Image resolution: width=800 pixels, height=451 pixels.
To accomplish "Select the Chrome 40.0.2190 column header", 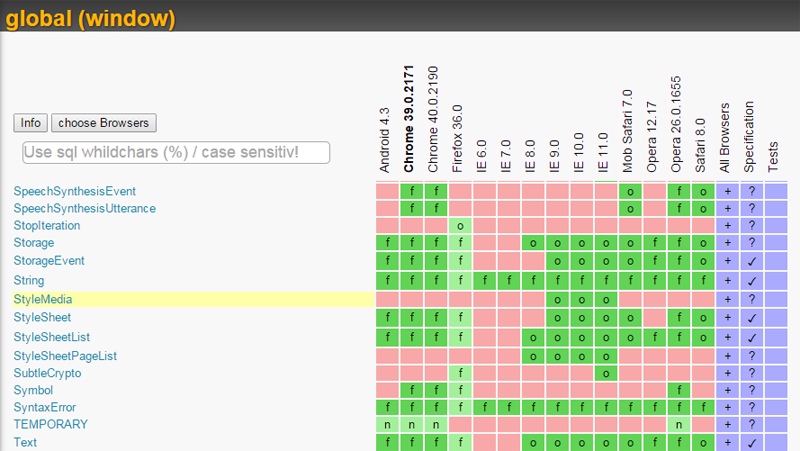I will (x=433, y=119).
